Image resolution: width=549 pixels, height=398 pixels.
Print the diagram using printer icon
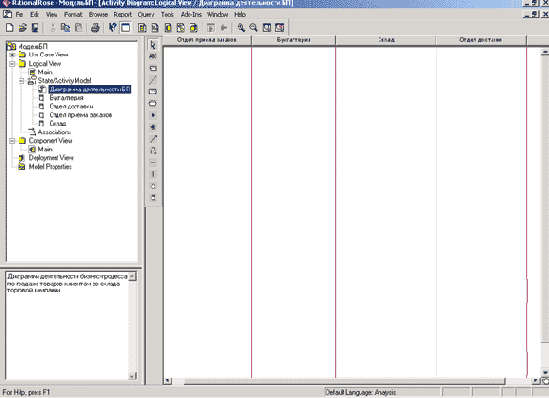pos(95,28)
